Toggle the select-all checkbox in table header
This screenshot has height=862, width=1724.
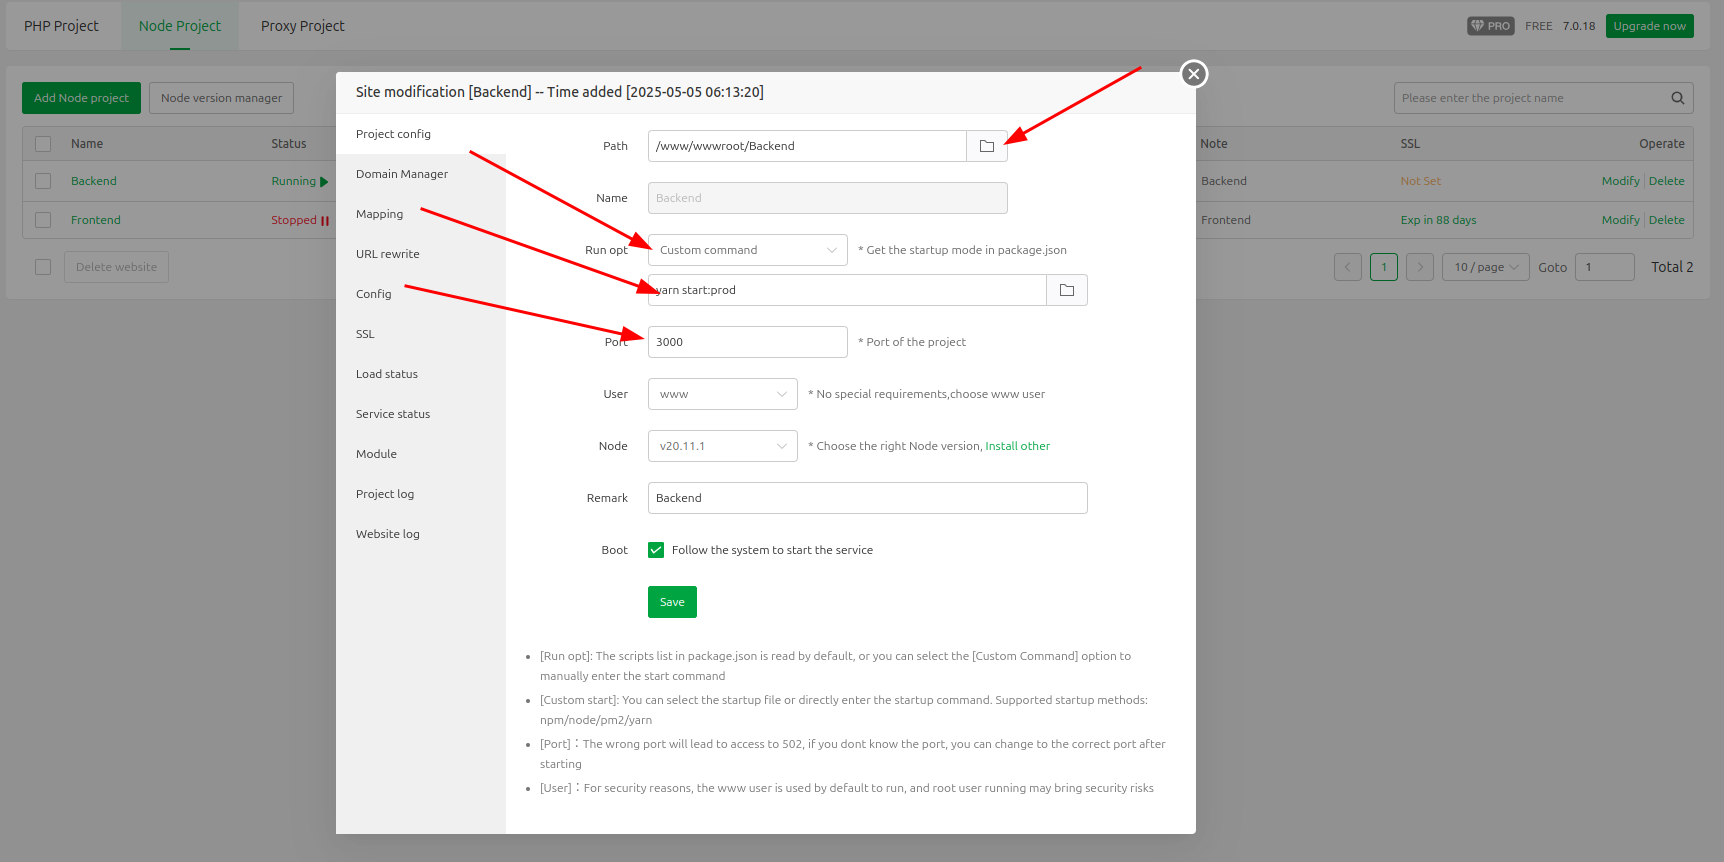point(43,144)
